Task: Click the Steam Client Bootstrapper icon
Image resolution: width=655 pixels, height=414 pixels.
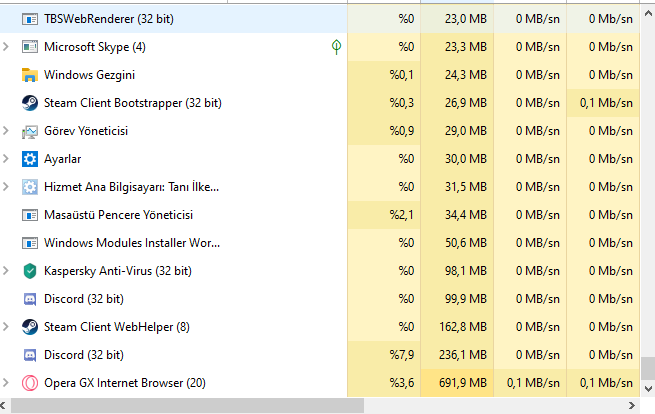Action: click(x=30, y=103)
